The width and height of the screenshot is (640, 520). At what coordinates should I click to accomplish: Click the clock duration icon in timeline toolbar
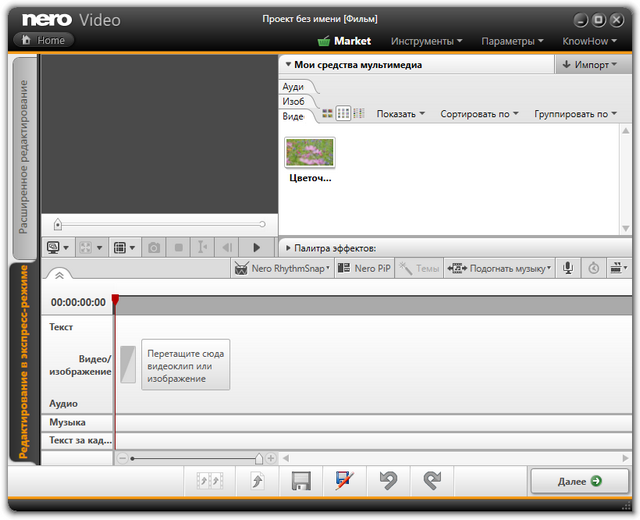594,268
